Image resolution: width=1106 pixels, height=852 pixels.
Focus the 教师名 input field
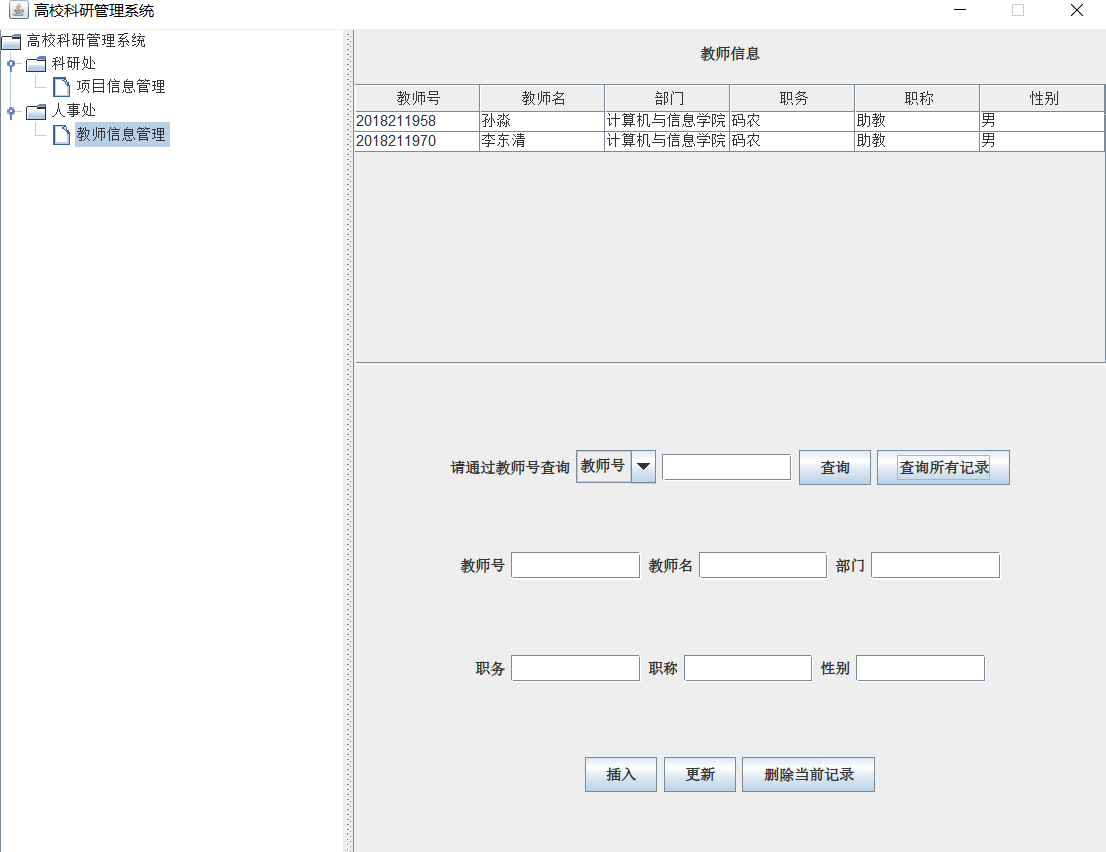(x=763, y=565)
